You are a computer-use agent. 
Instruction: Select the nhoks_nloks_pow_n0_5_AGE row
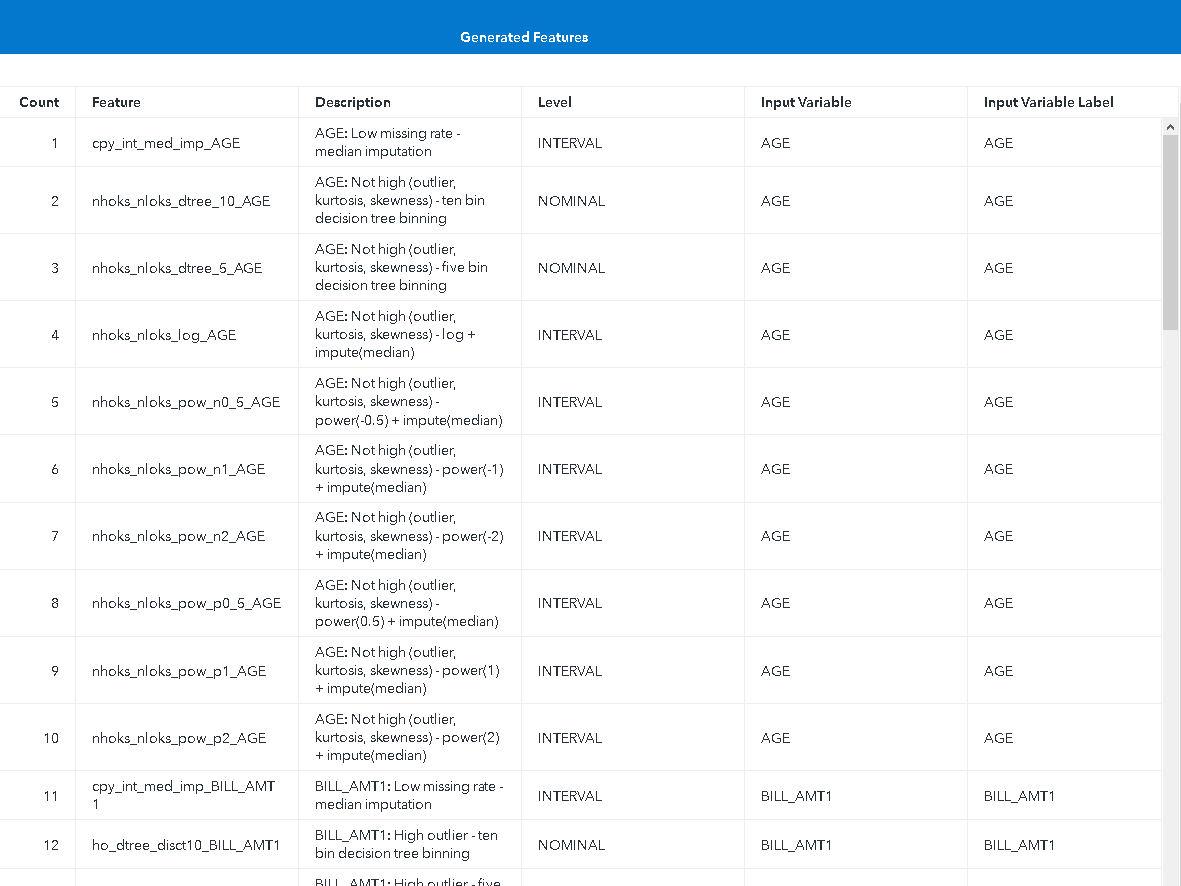tap(184, 401)
